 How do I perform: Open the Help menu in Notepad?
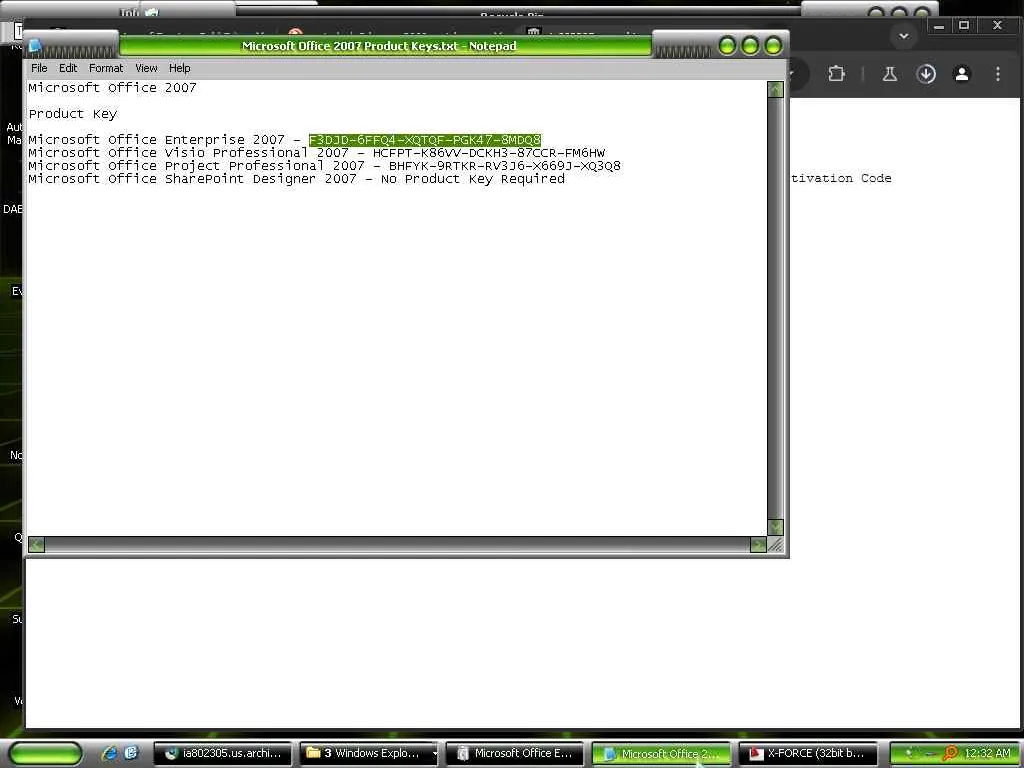[180, 68]
